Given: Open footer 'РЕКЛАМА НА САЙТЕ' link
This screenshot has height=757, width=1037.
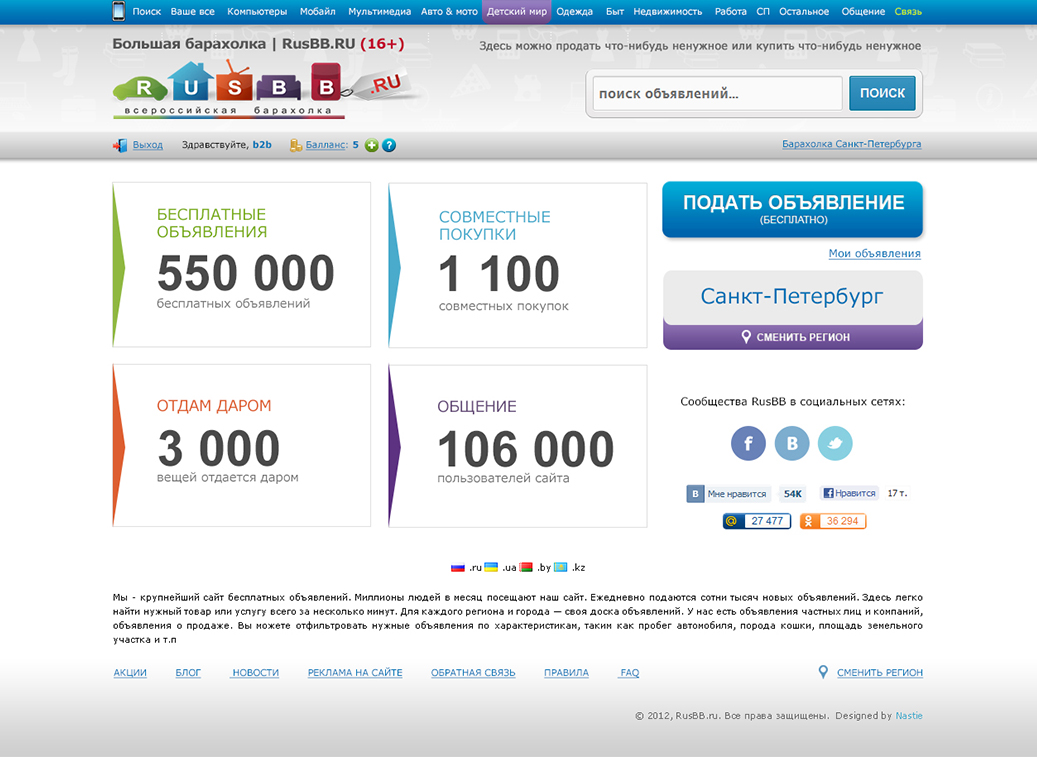Looking at the screenshot, I should click(x=354, y=672).
